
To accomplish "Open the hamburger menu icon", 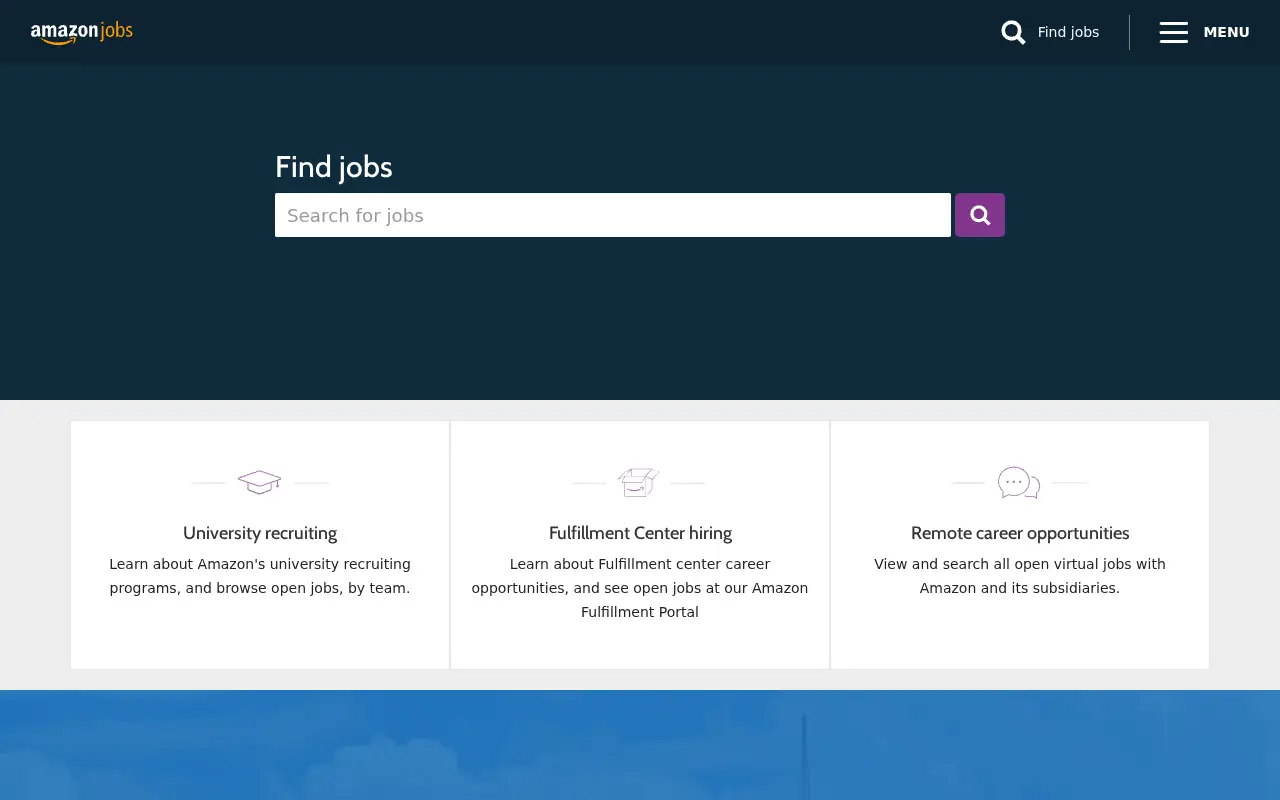I will coord(1174,32).
